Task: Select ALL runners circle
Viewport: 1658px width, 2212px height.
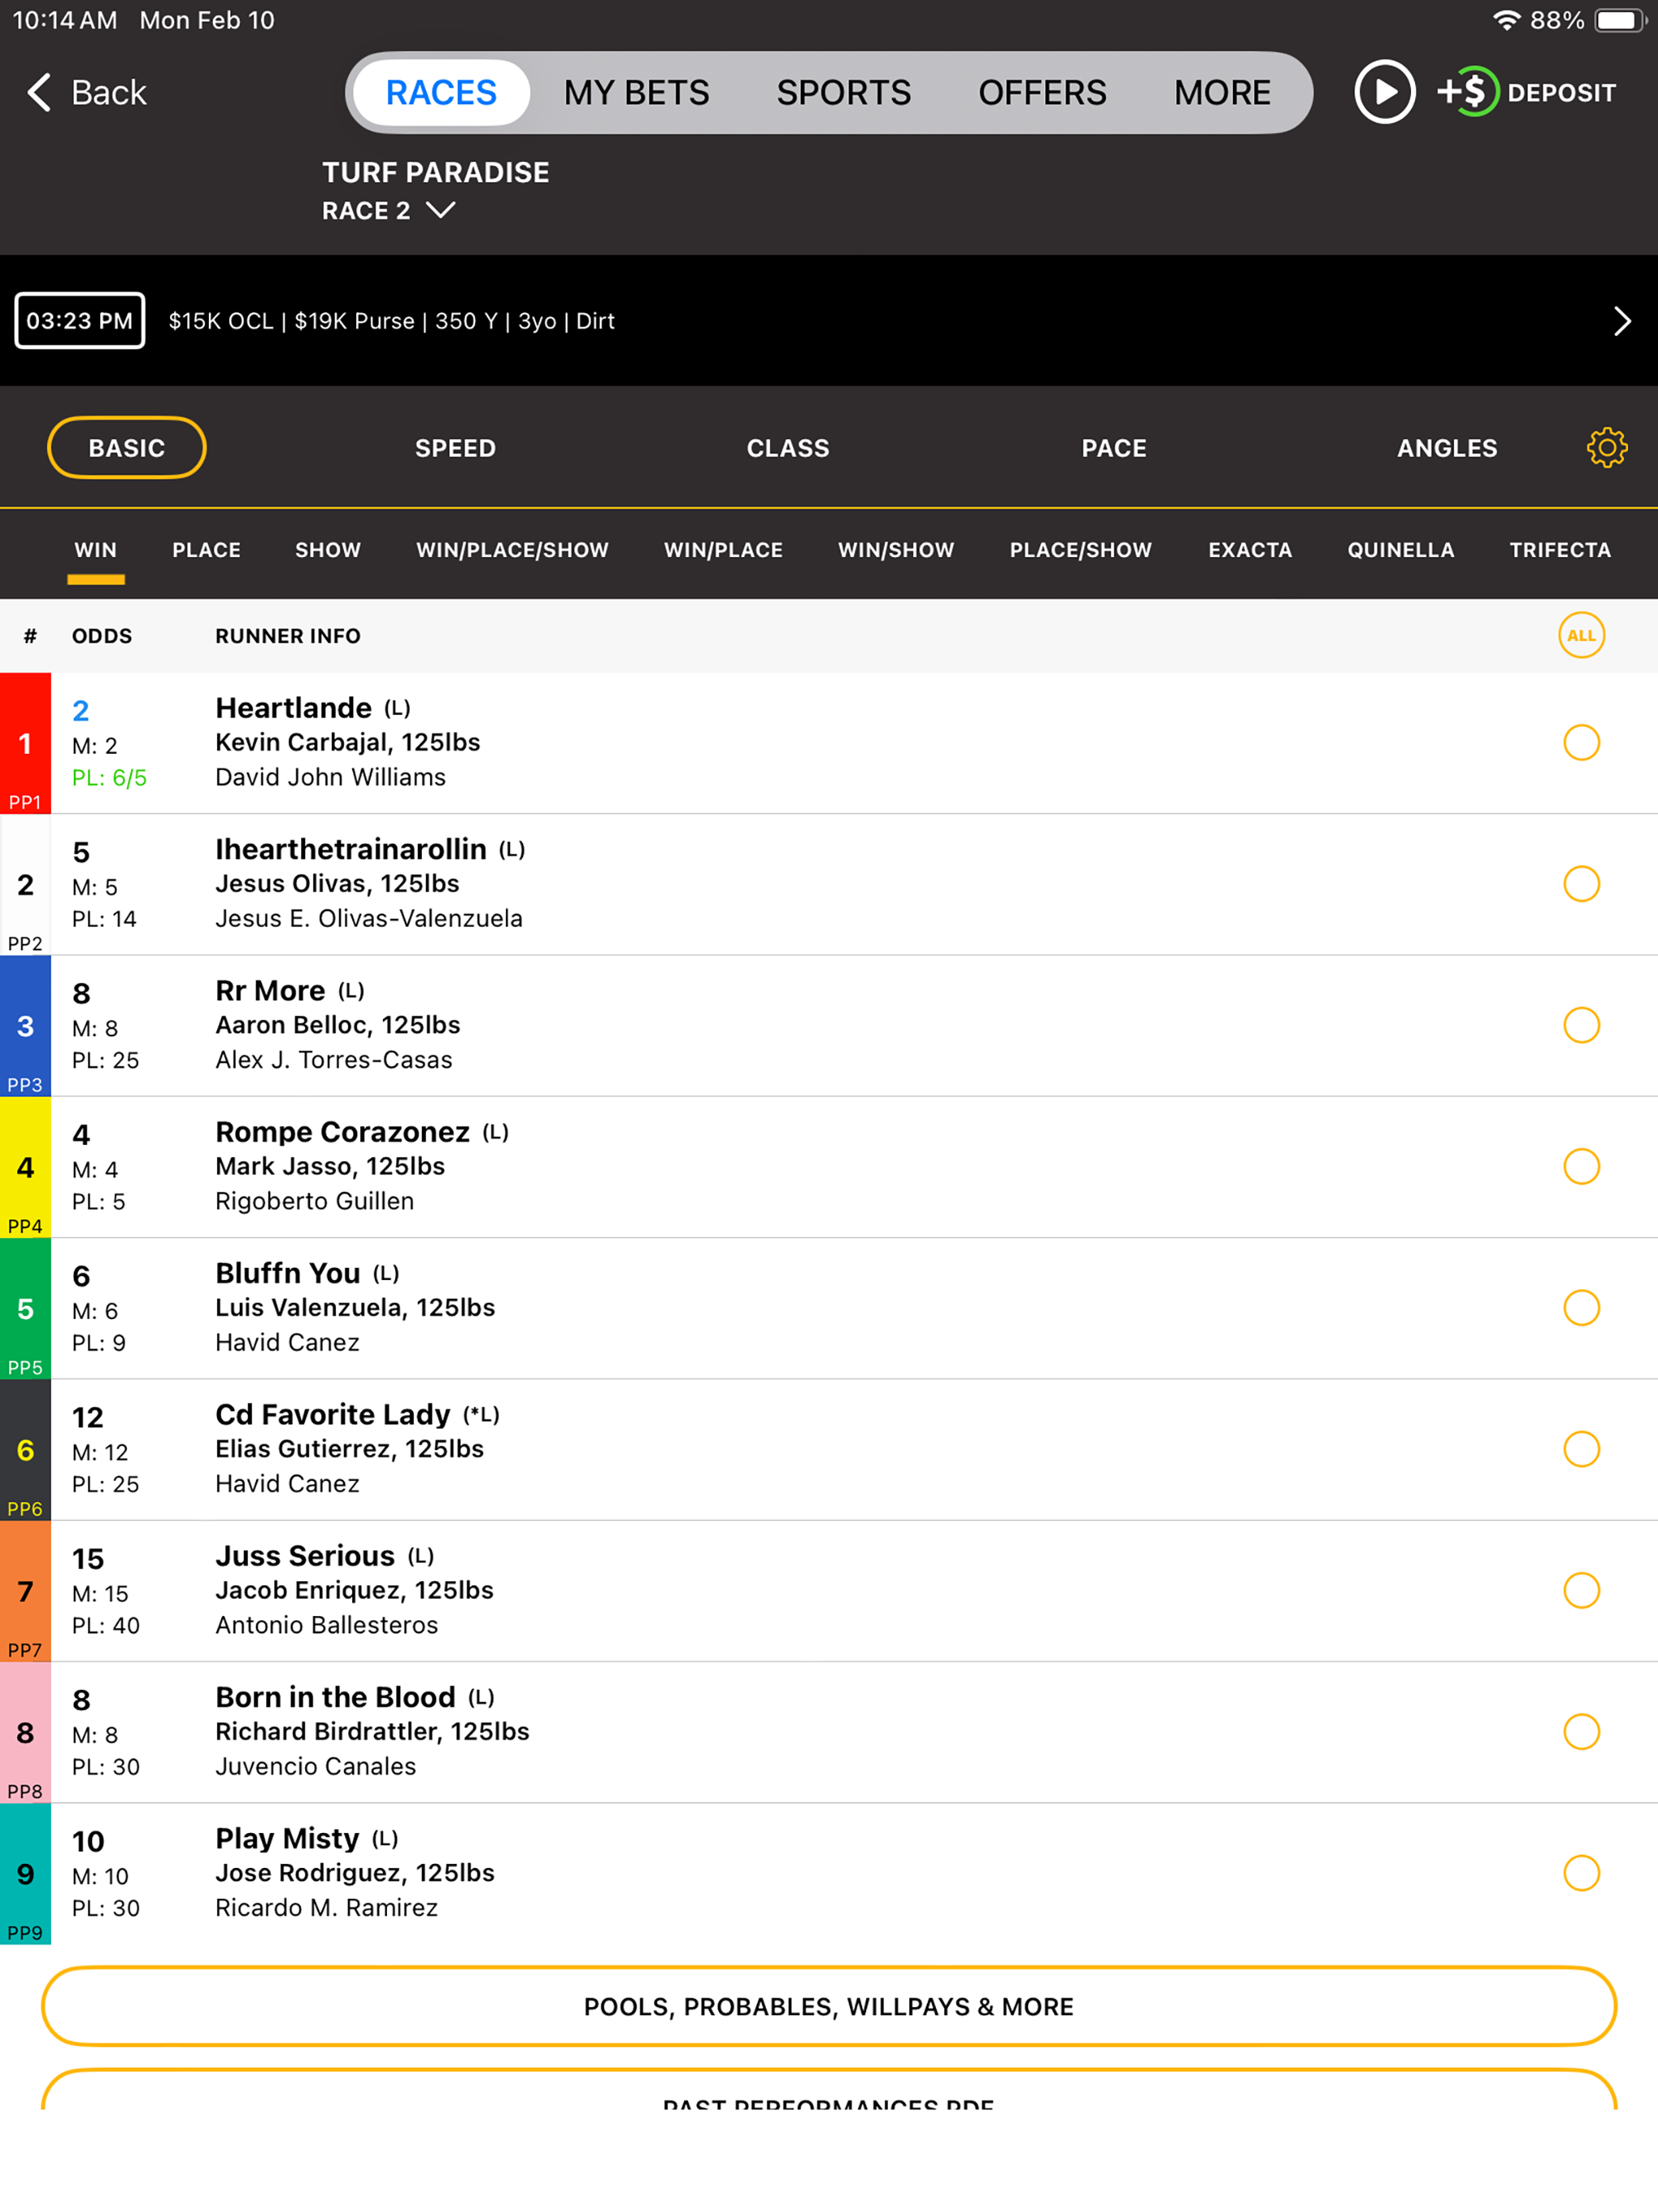Action: (1581, 635)
